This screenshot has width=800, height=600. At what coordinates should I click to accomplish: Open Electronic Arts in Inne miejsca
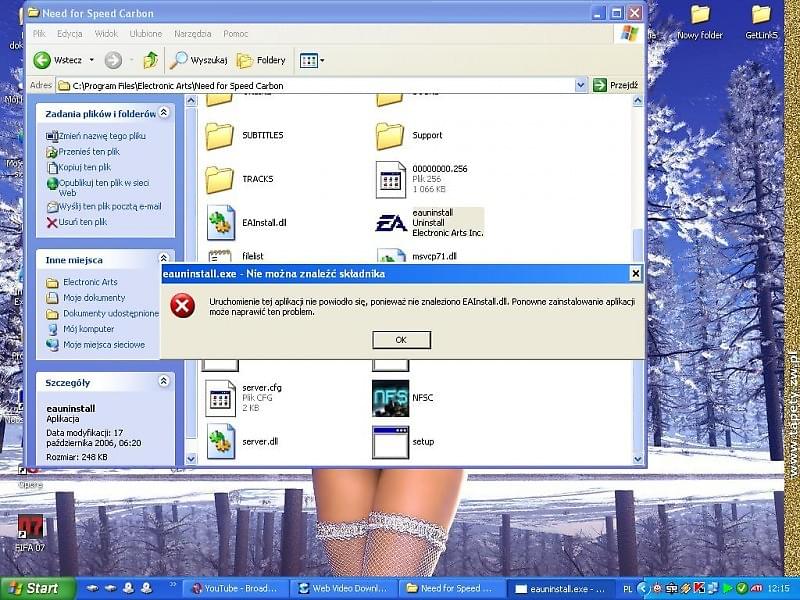pos(90,282)
